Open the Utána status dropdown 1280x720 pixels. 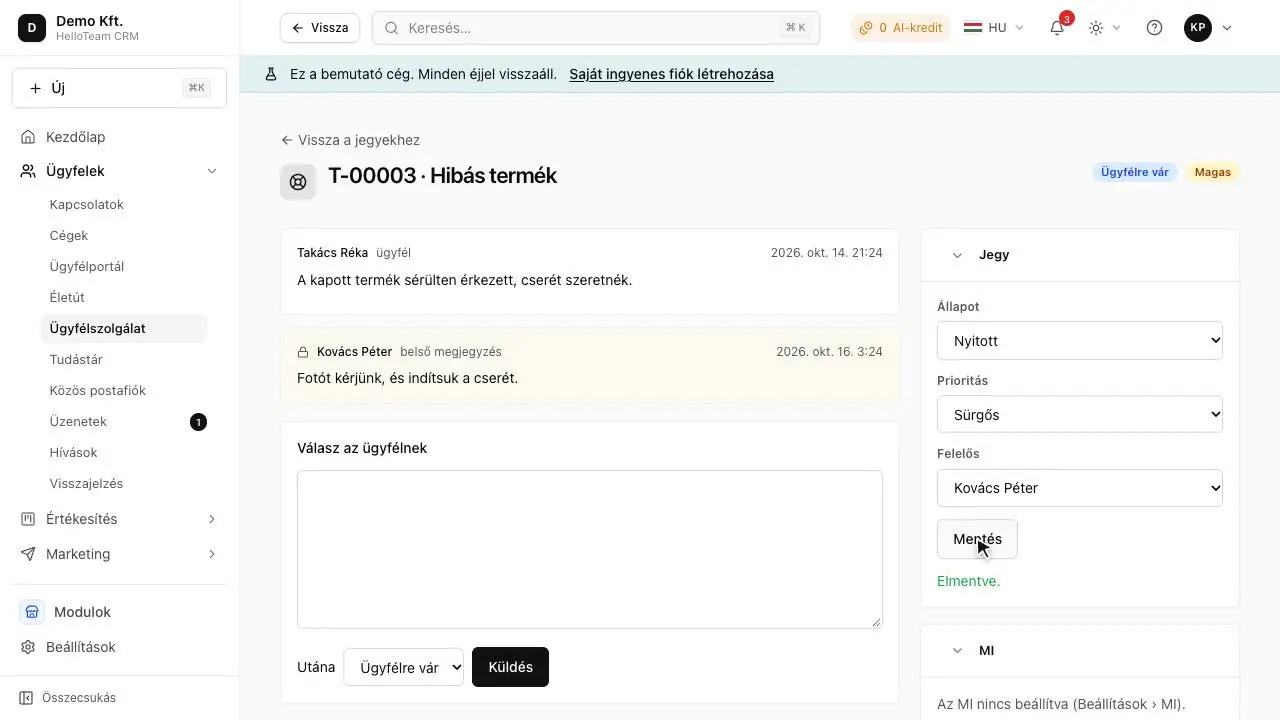[x=403, y=667]
